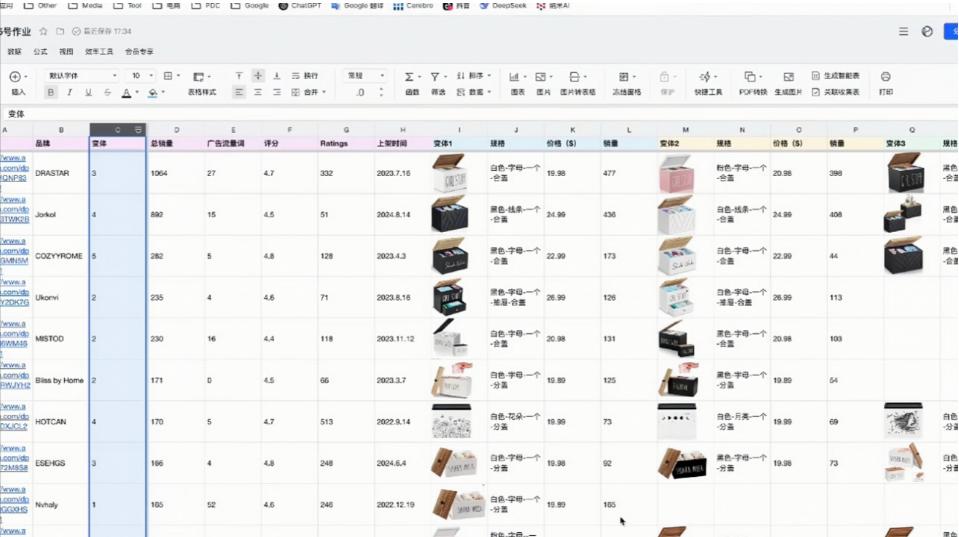
Task: Toggle bold formatting button
Action: [x=51, y=92]
